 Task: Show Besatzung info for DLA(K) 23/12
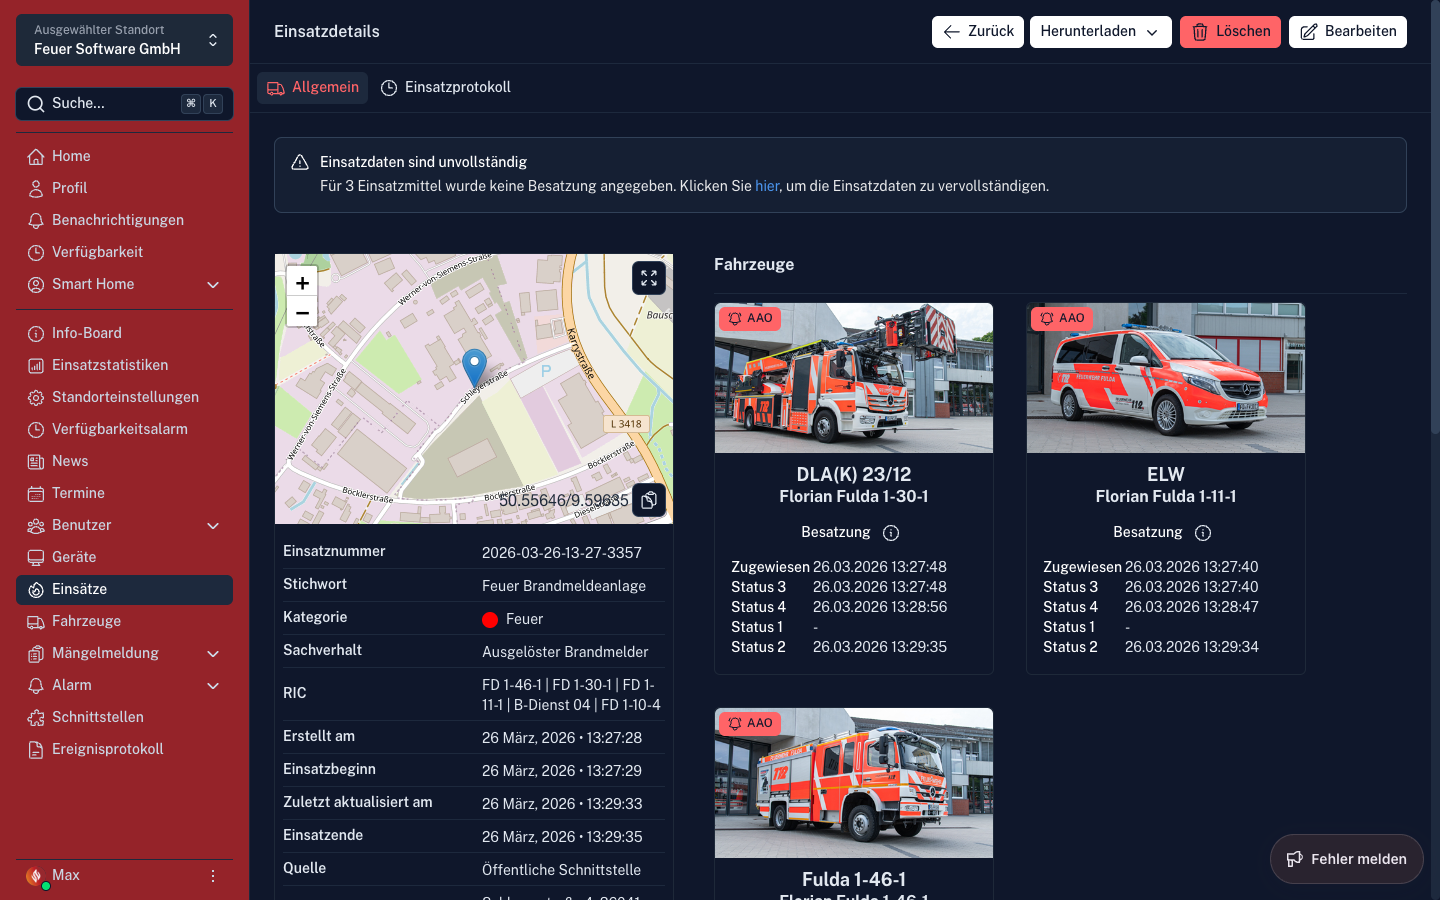(891, 533)
